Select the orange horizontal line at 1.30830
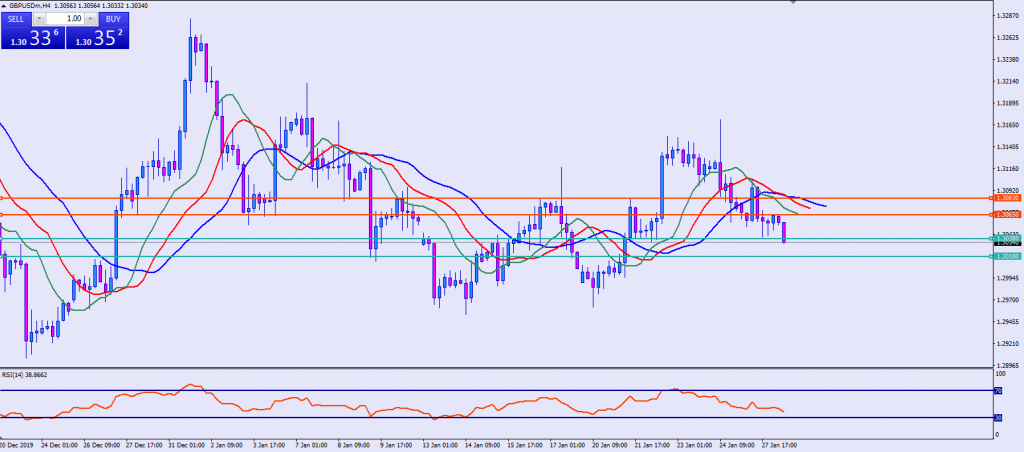 tap(500, 199)
